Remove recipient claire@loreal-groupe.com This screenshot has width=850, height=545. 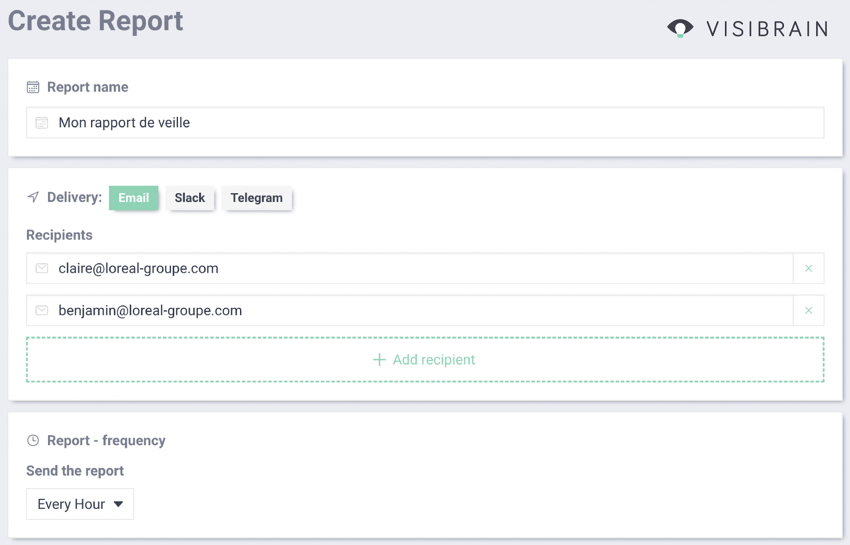808,268
